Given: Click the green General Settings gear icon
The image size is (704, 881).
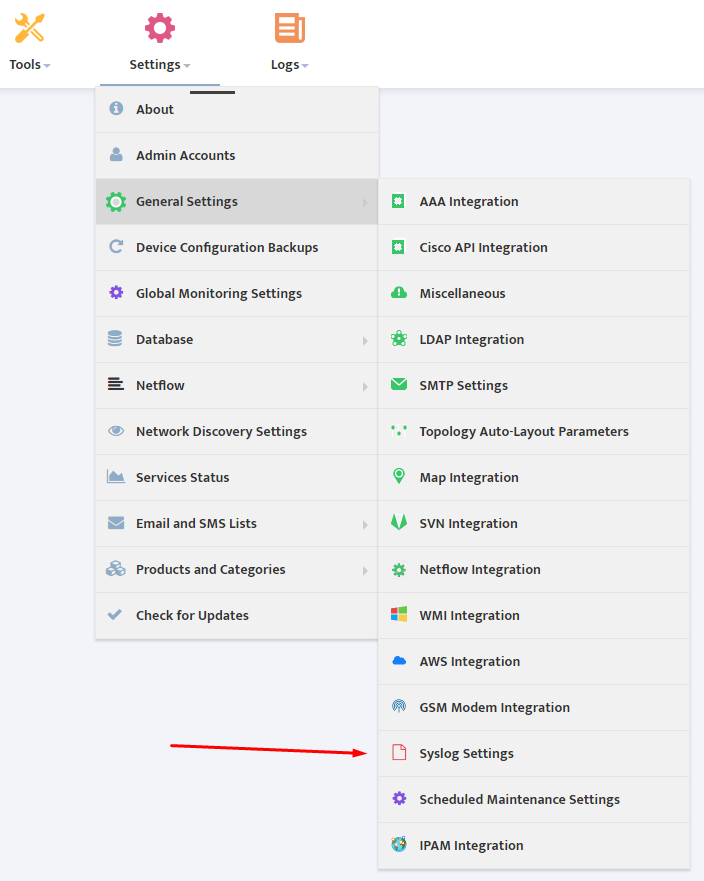Looking at the screenshot, I should tap(116, 202).
